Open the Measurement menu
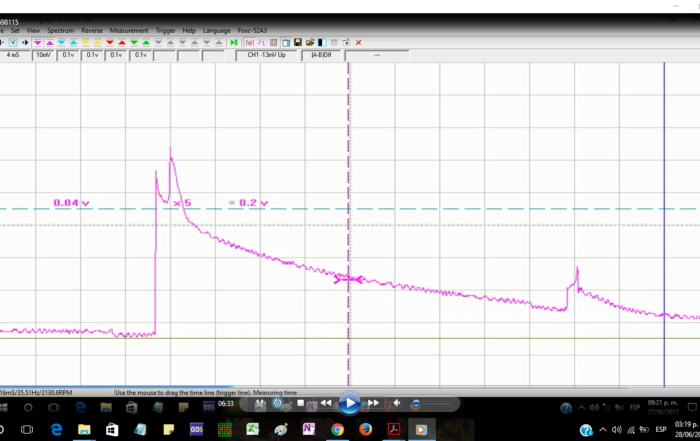 [x=129, y=31]
